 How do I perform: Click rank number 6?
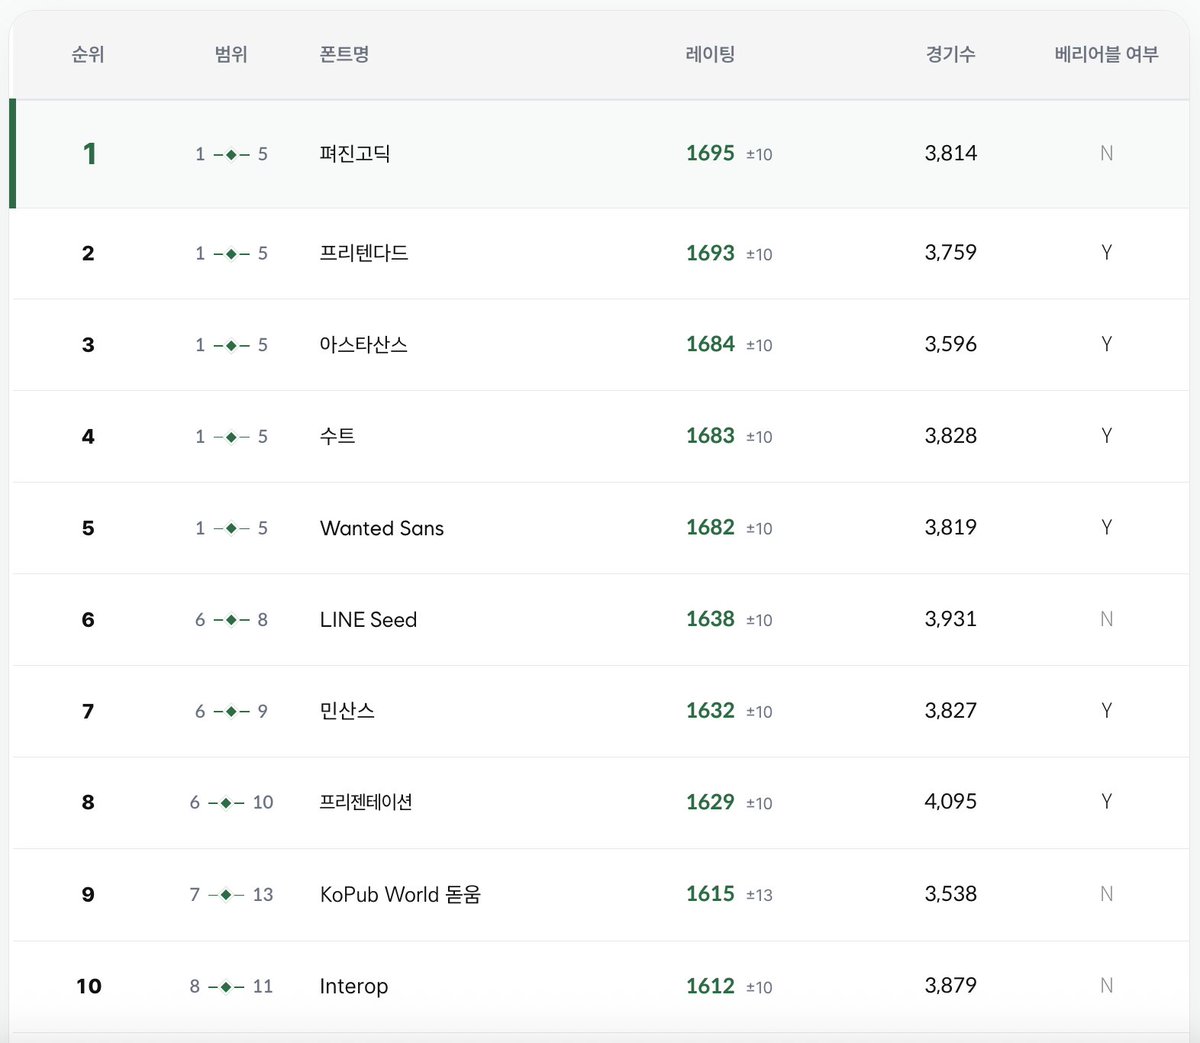coord(88,620)
